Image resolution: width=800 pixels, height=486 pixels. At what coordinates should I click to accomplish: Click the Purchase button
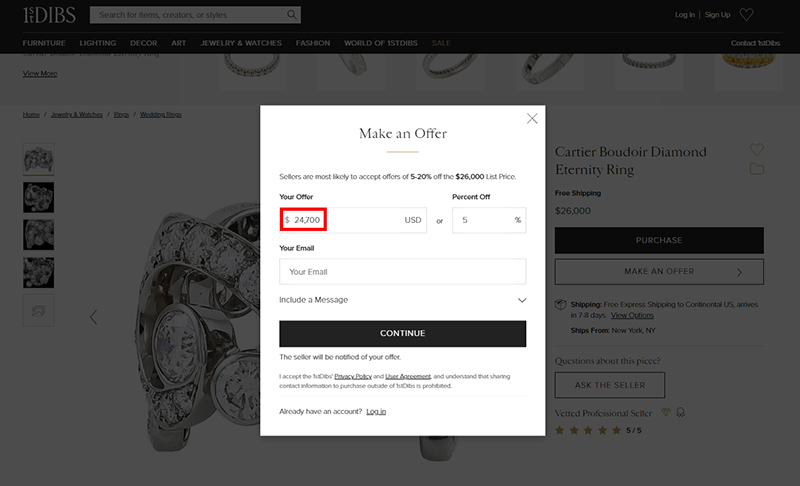[x=659, y=240]
